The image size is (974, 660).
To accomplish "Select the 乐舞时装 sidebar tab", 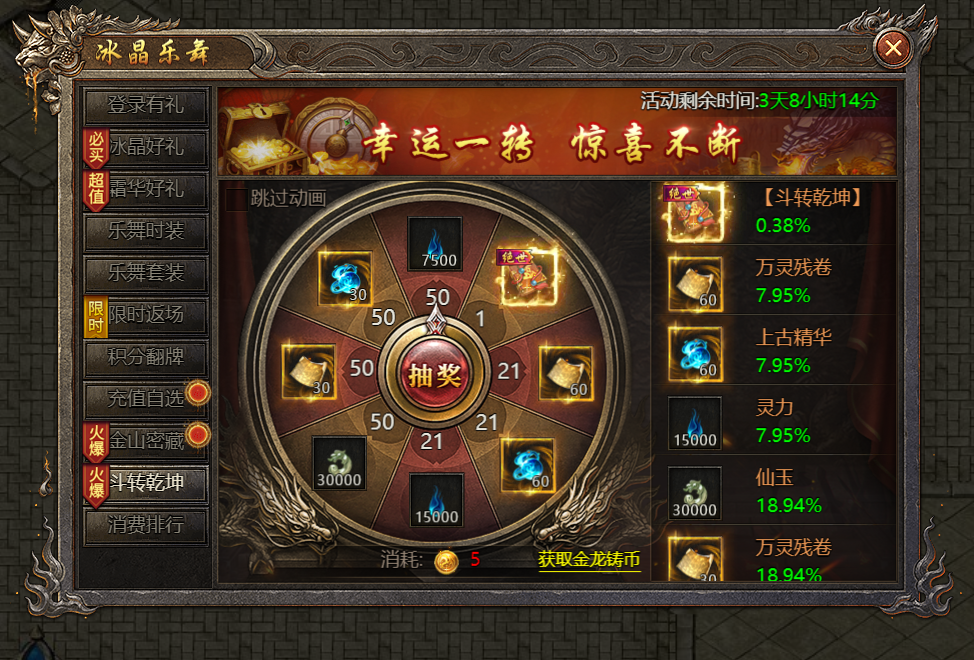I will coord(145,231).
